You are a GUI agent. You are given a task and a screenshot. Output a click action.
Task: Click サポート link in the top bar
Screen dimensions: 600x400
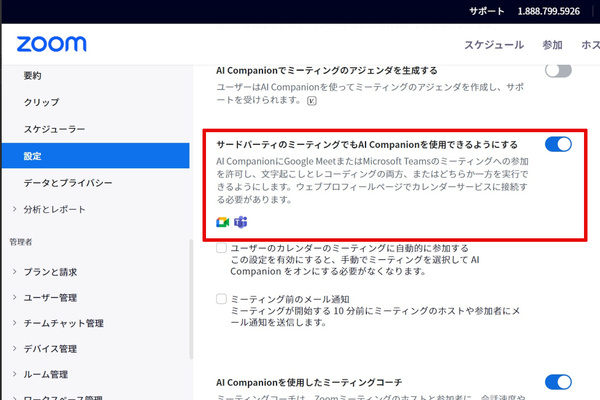487,11
